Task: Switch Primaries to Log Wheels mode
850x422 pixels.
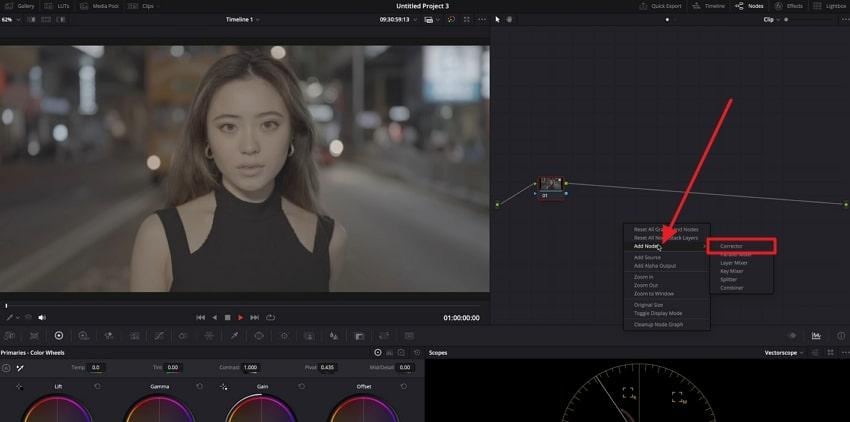Action: pos(401,353)
